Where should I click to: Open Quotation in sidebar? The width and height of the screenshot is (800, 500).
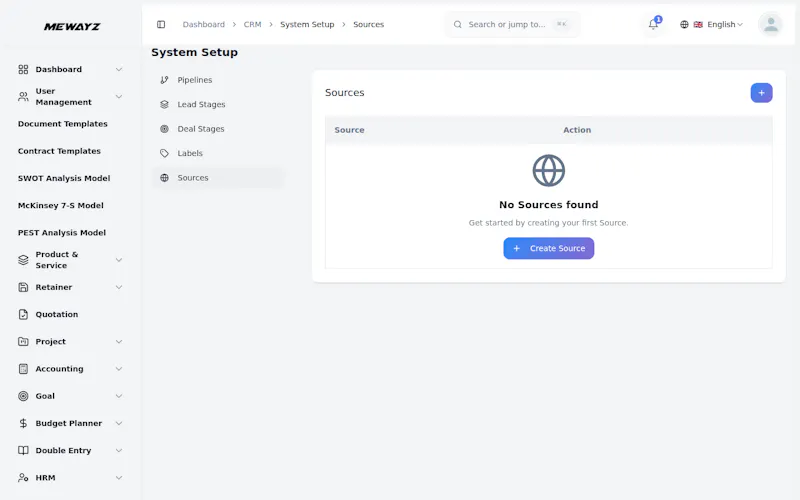(x=57, y=314)
